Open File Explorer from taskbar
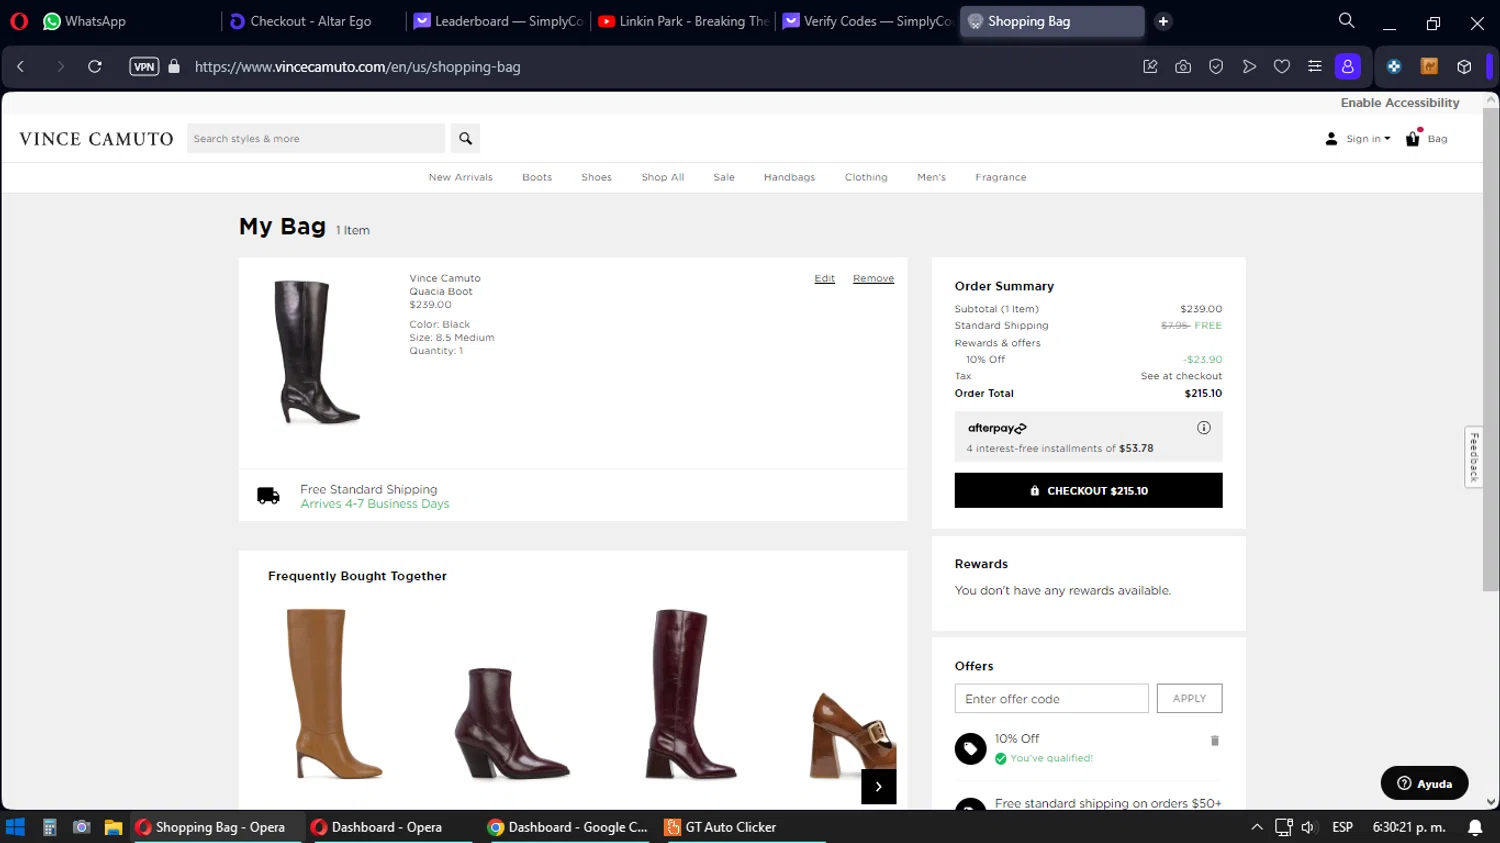The height and width of the screenshot is (843, 1500). pos(113,827)
